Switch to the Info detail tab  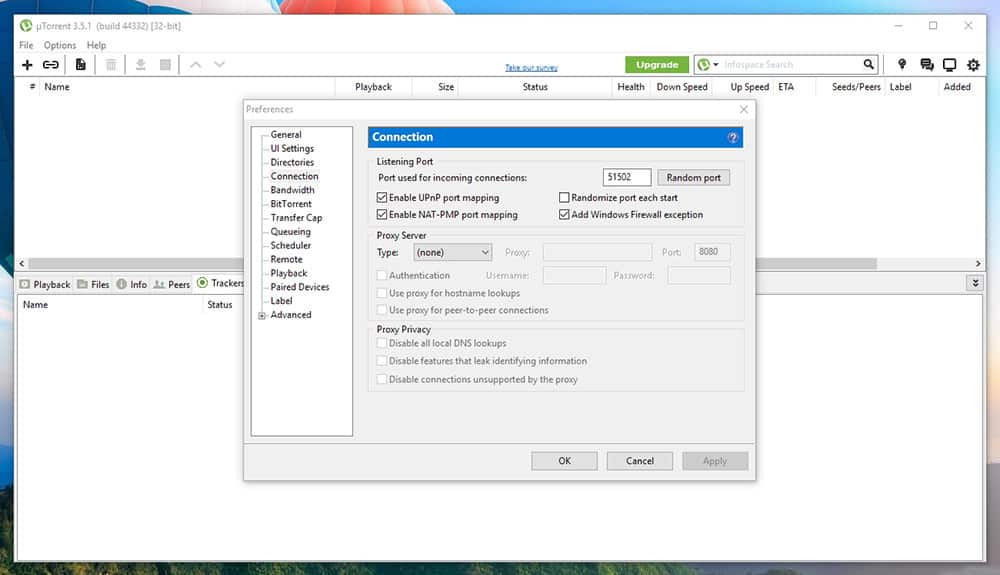click(x=131, y=284)
